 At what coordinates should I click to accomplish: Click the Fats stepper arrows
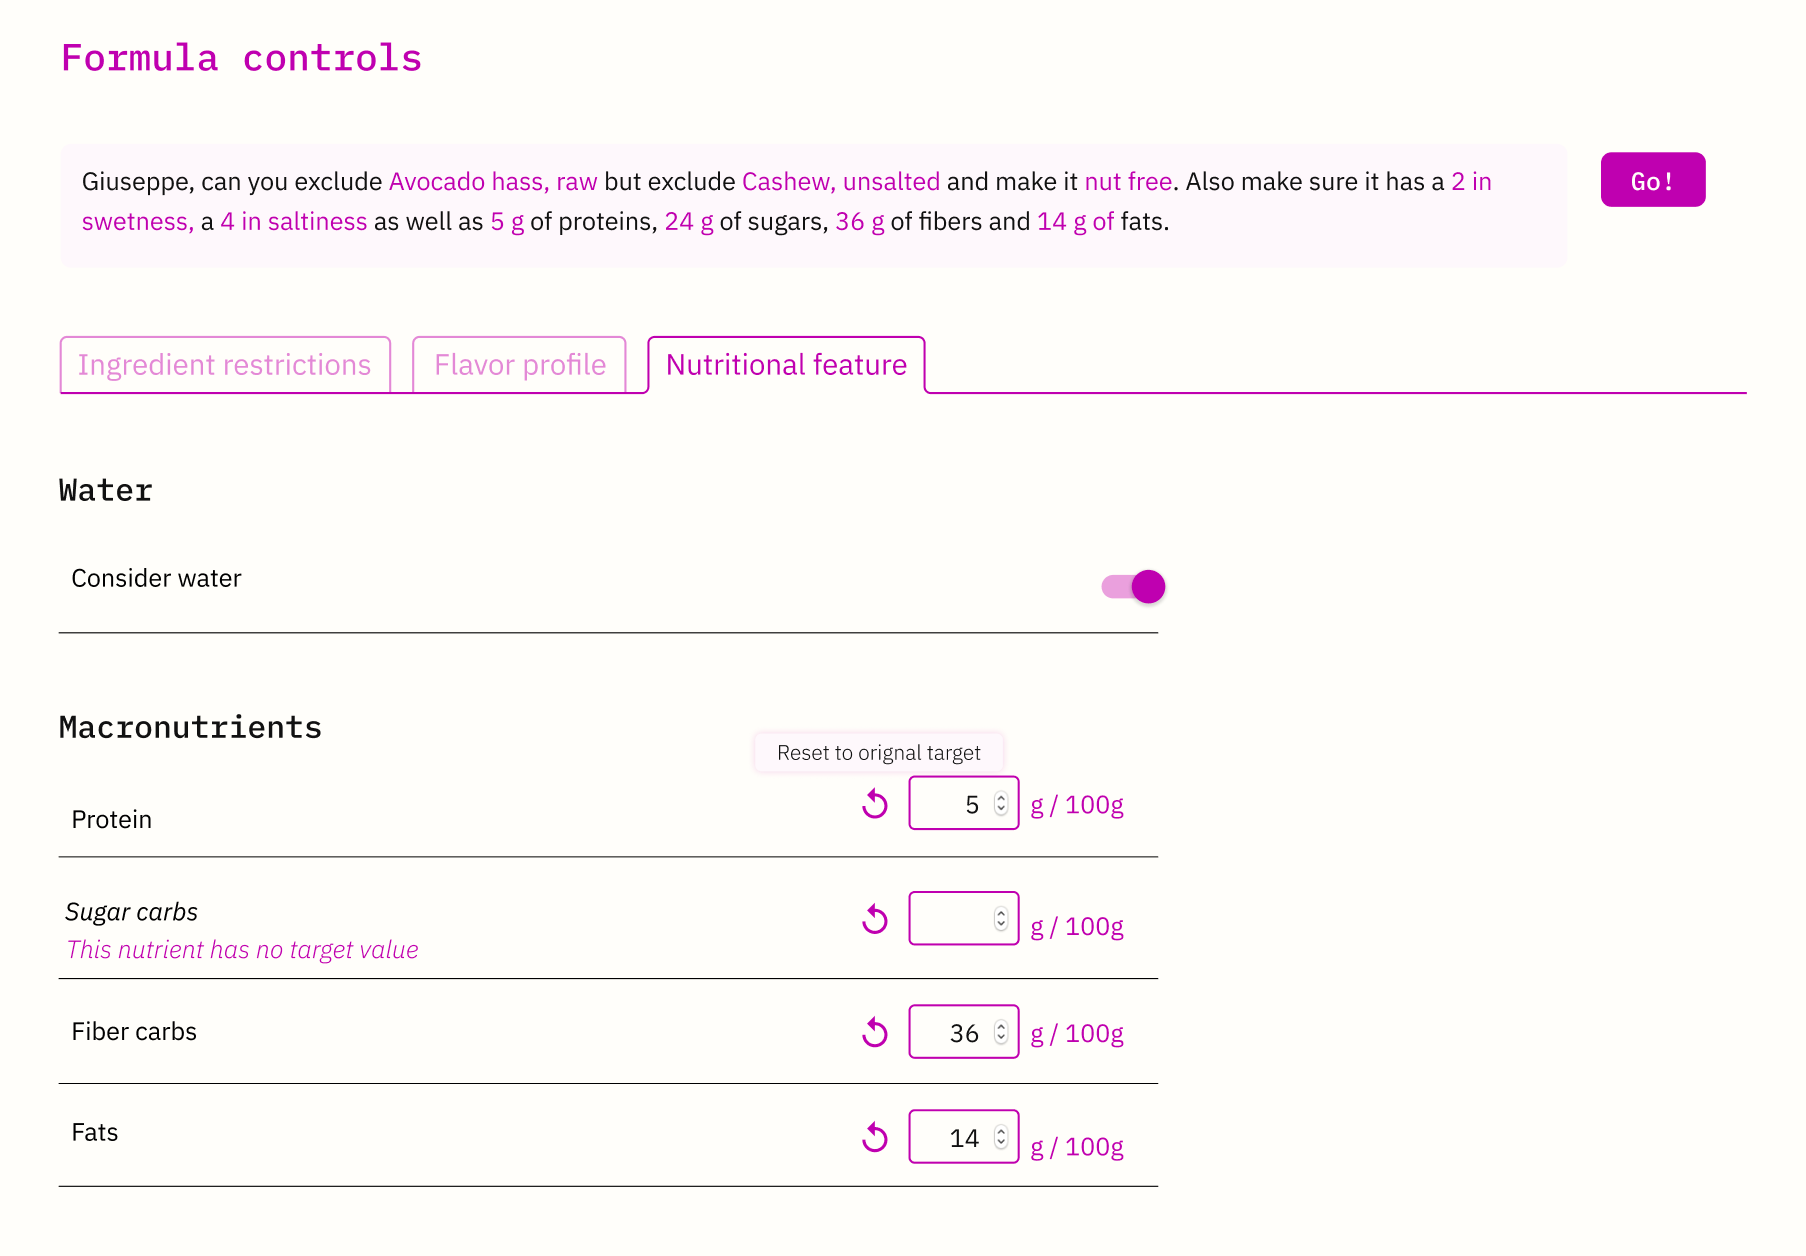pos(1001,1137)
